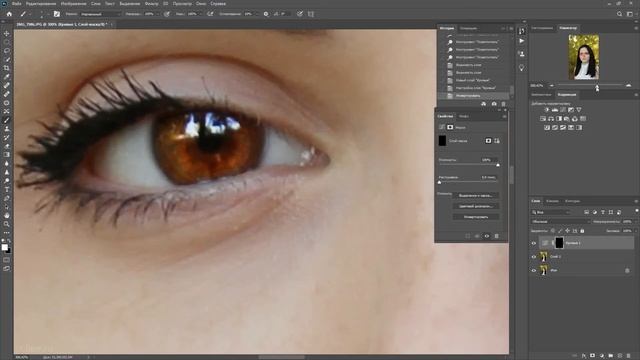Select the Lasso tool

7,51
